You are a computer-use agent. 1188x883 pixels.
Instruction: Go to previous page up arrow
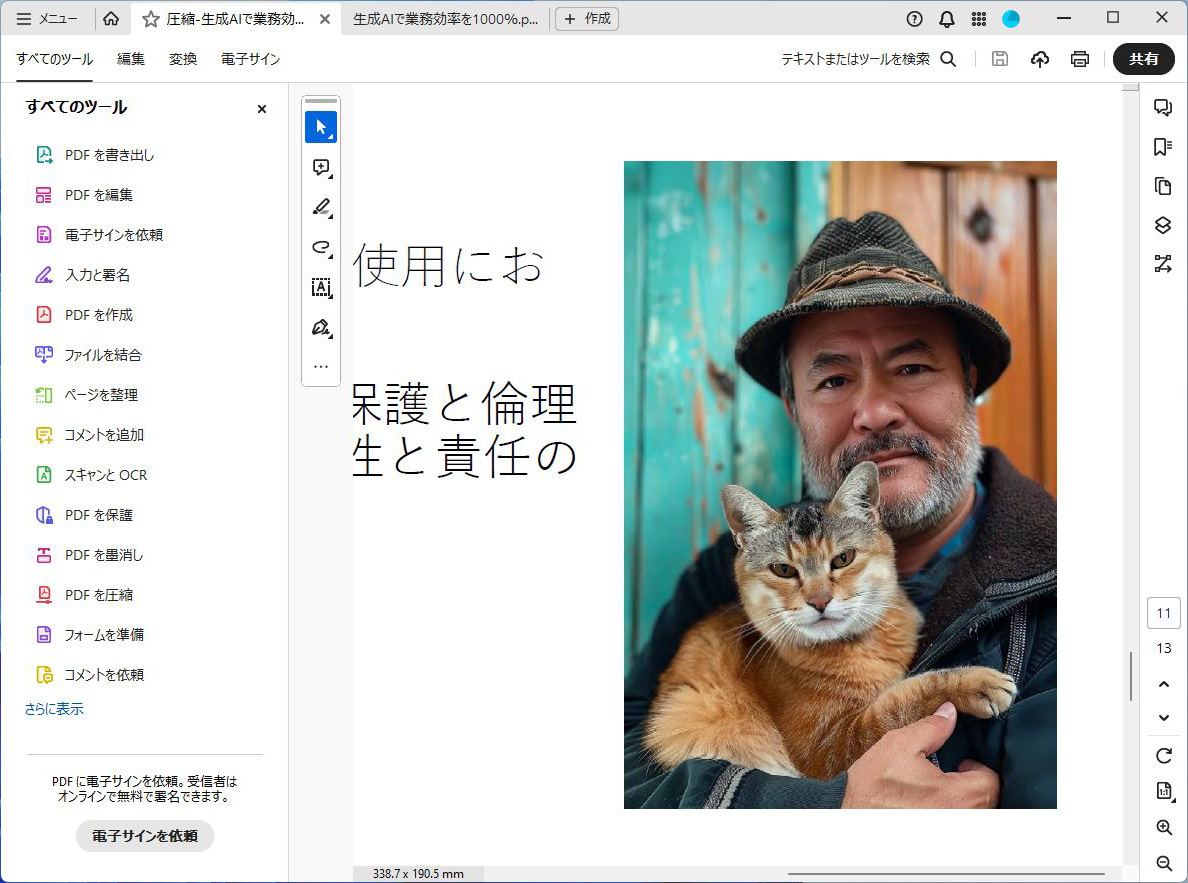tap(1164, 684)
